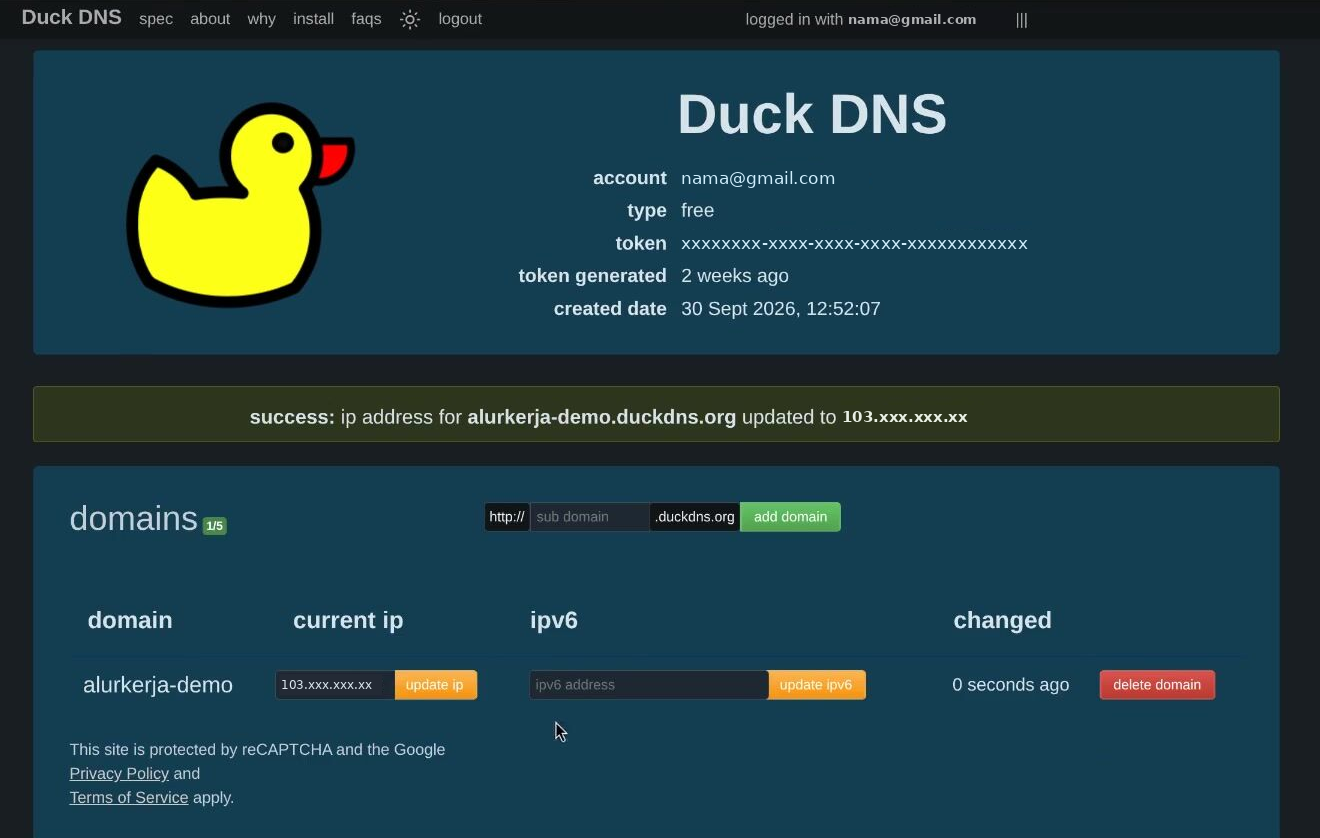Click update ip for alurkerja-demo
Image resolution: width=1320 pixels, height=838 pixels.
pos(435,685)
